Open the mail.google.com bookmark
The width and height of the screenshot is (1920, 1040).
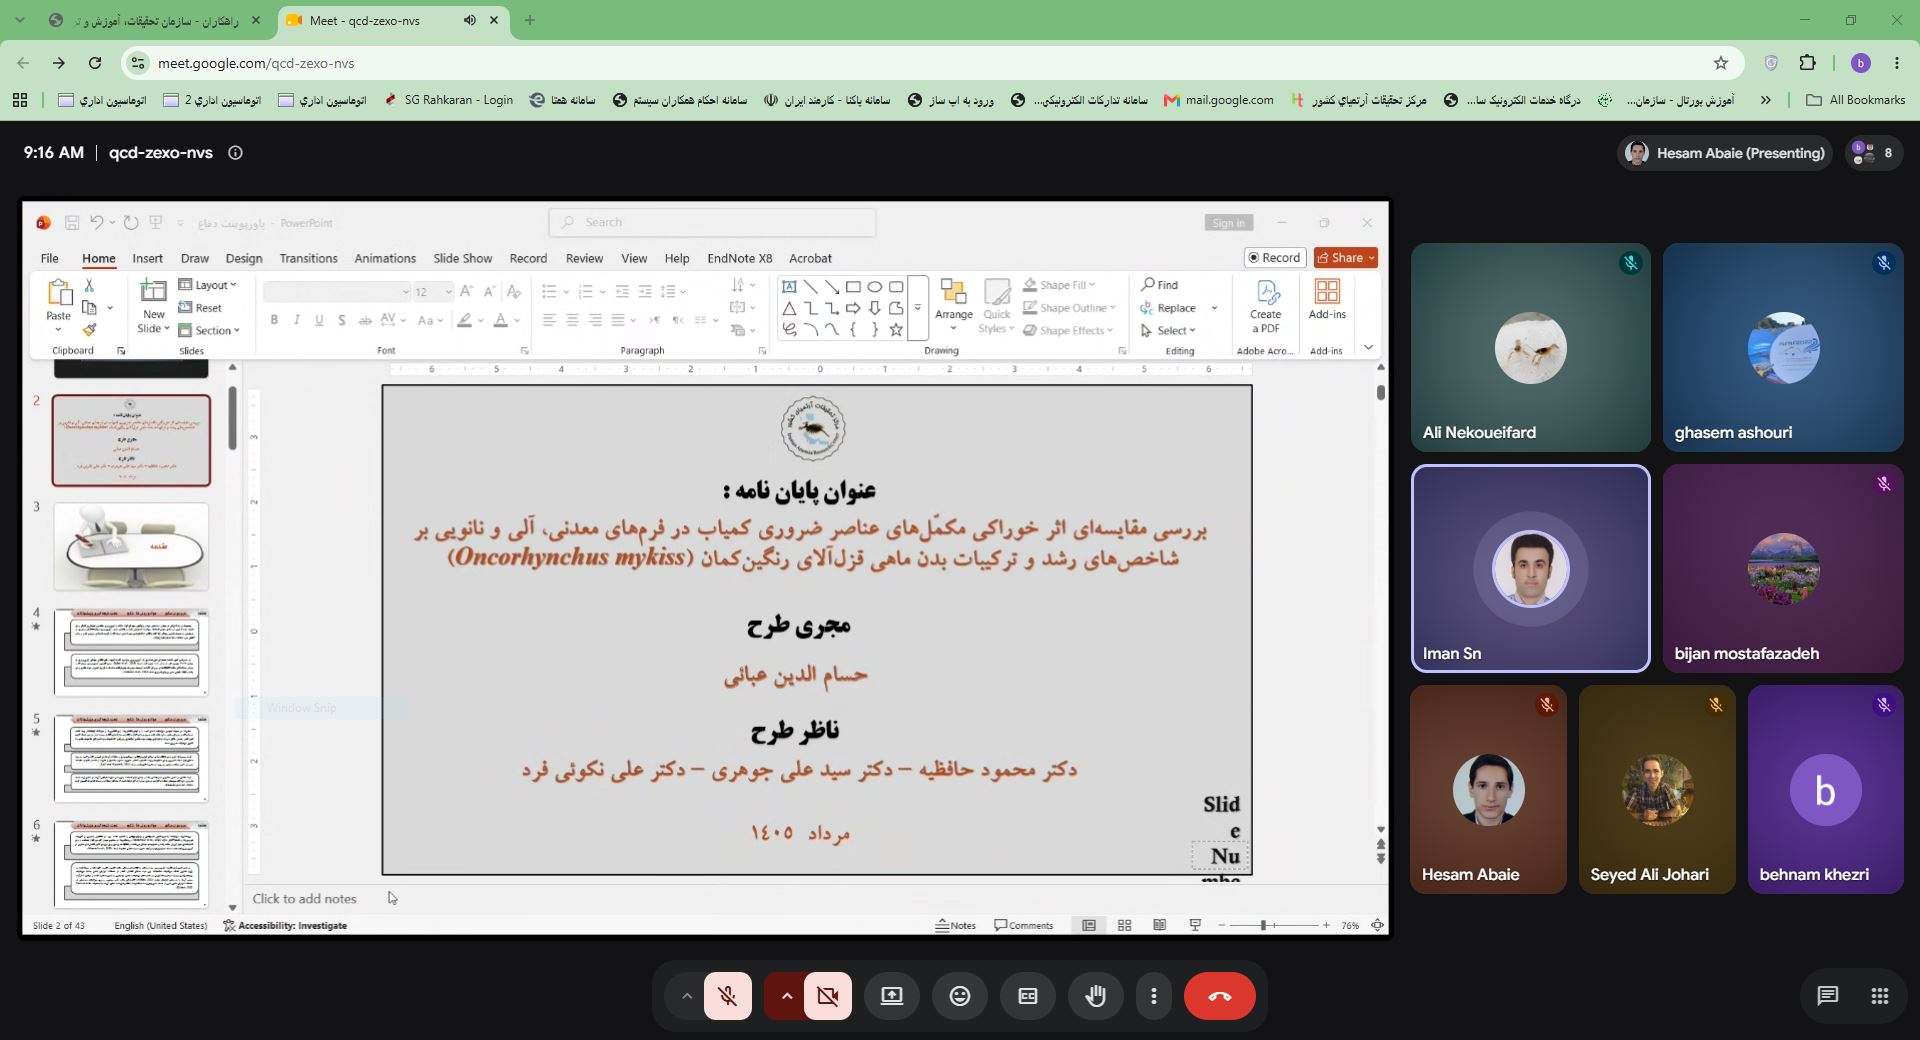tap(1219, 100)
